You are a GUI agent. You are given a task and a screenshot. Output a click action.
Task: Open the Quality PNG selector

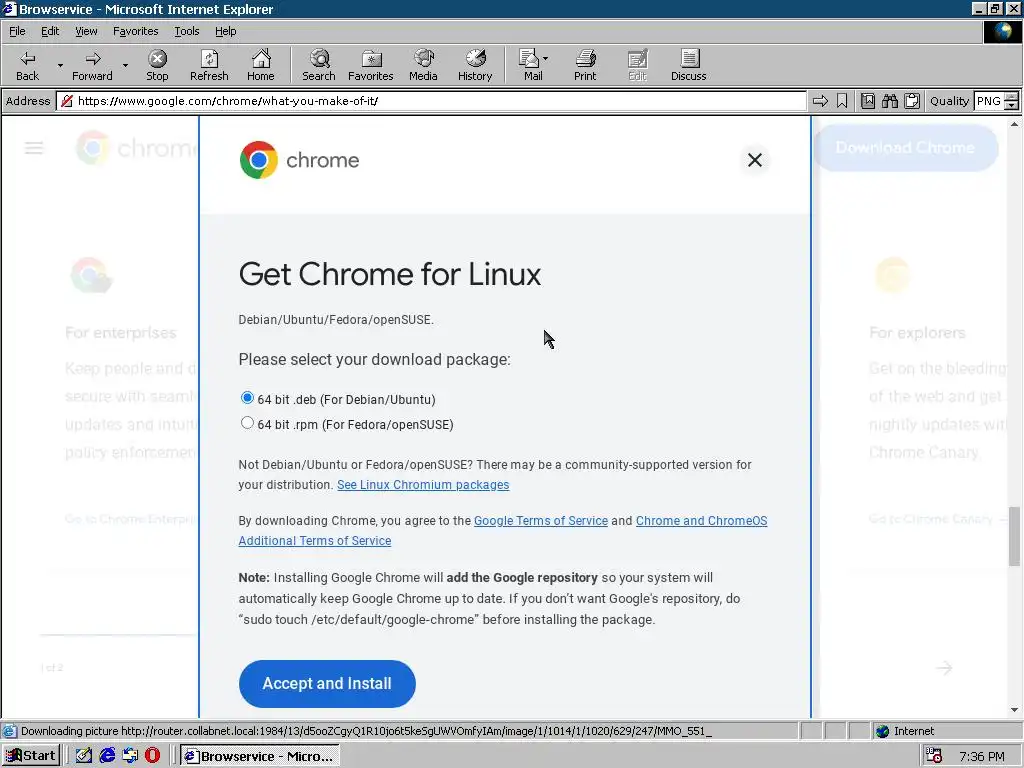pos(989,101)
